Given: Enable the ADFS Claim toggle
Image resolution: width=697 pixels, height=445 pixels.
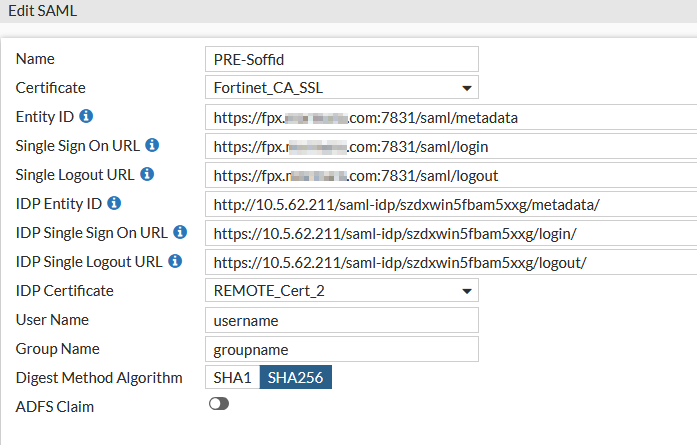Looking at the screenshot, I should (x=218, y=404).
